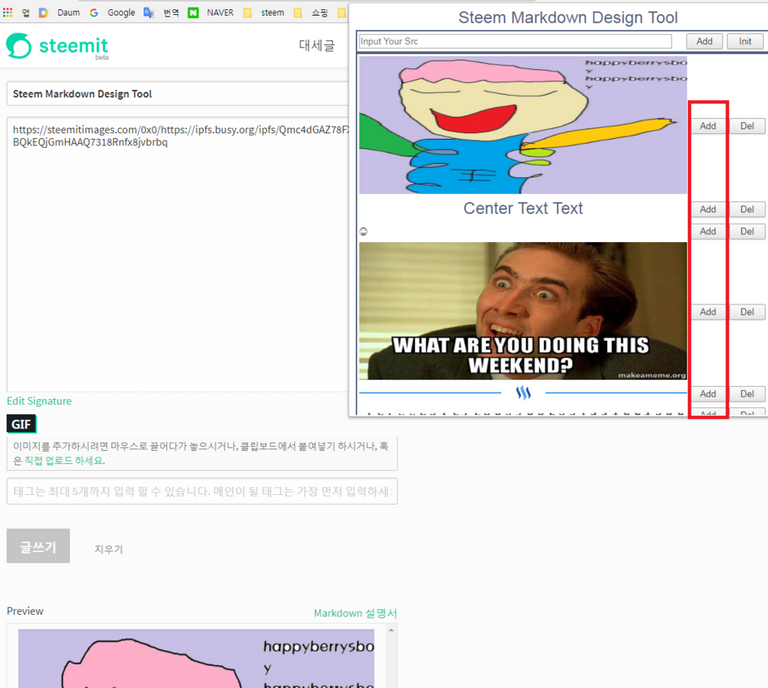
Task: Click the preview pane scroll up arrow
Action: pyautogui.click(x=391, y=630)
